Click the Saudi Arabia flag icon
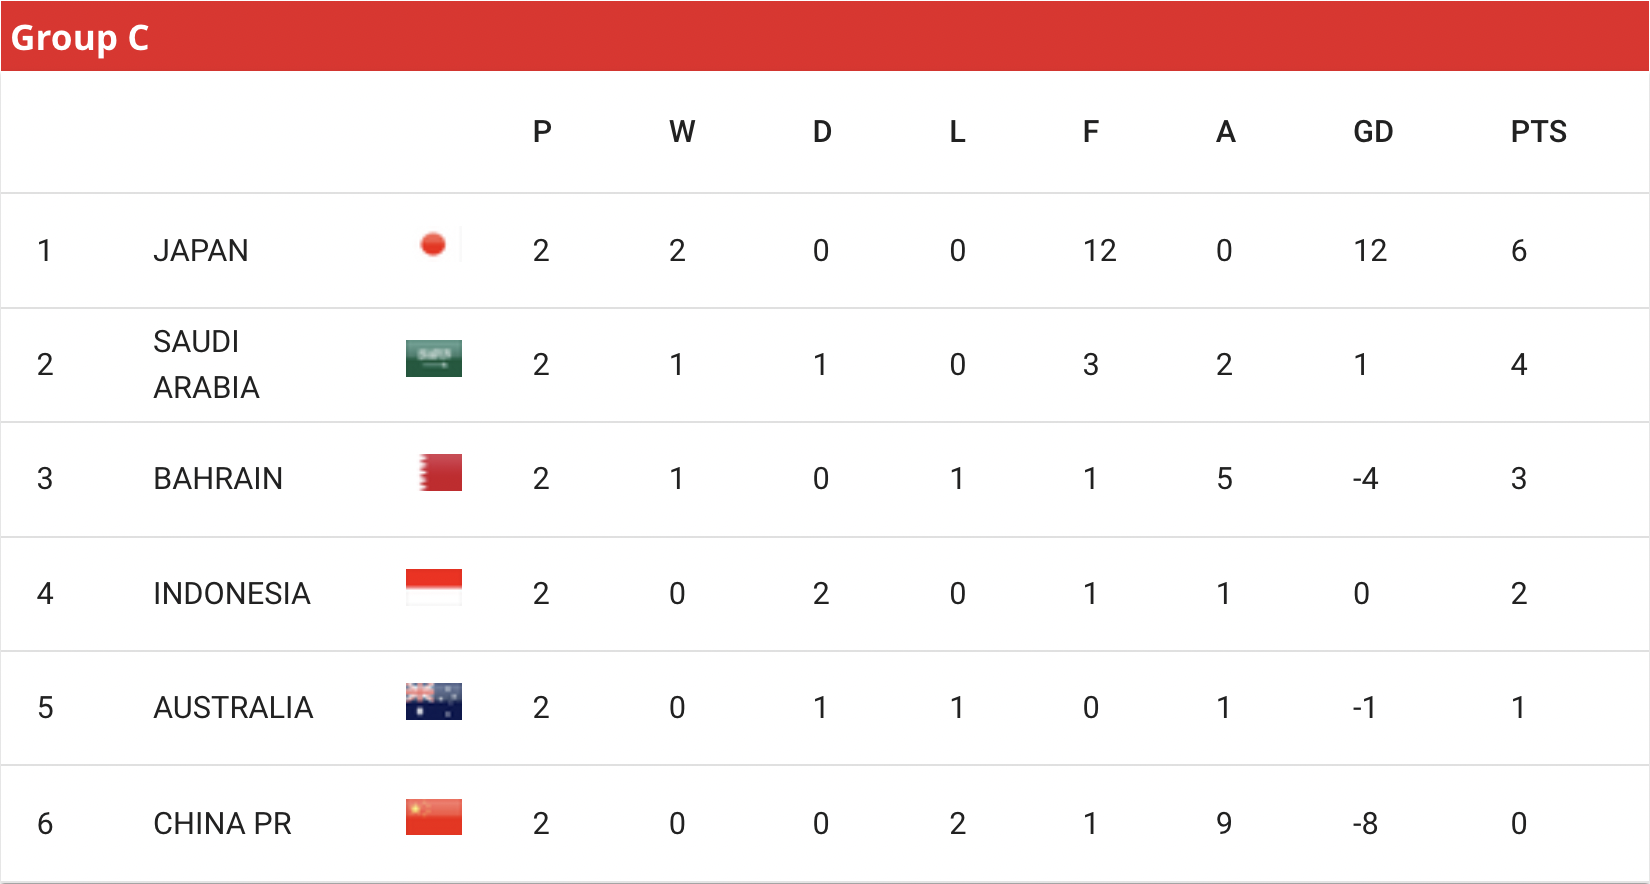 pyautogui.click(x=434, y=358)
